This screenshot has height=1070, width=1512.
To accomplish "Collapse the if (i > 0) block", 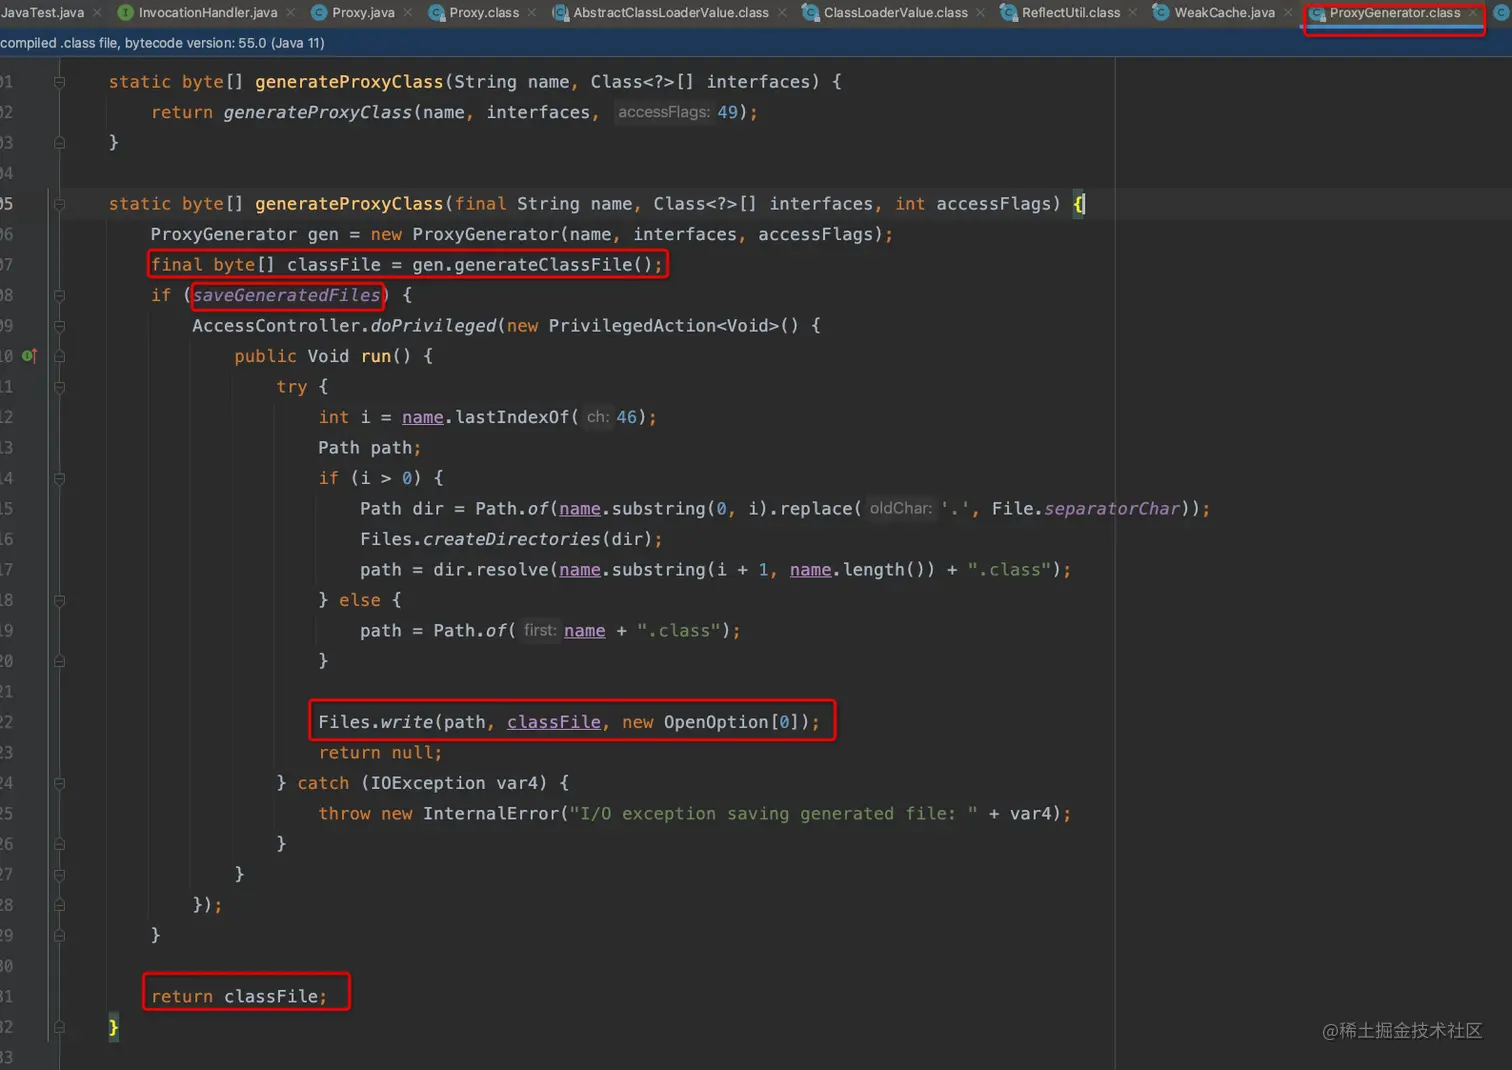I will pyautogui.click(x=59, y=478).
